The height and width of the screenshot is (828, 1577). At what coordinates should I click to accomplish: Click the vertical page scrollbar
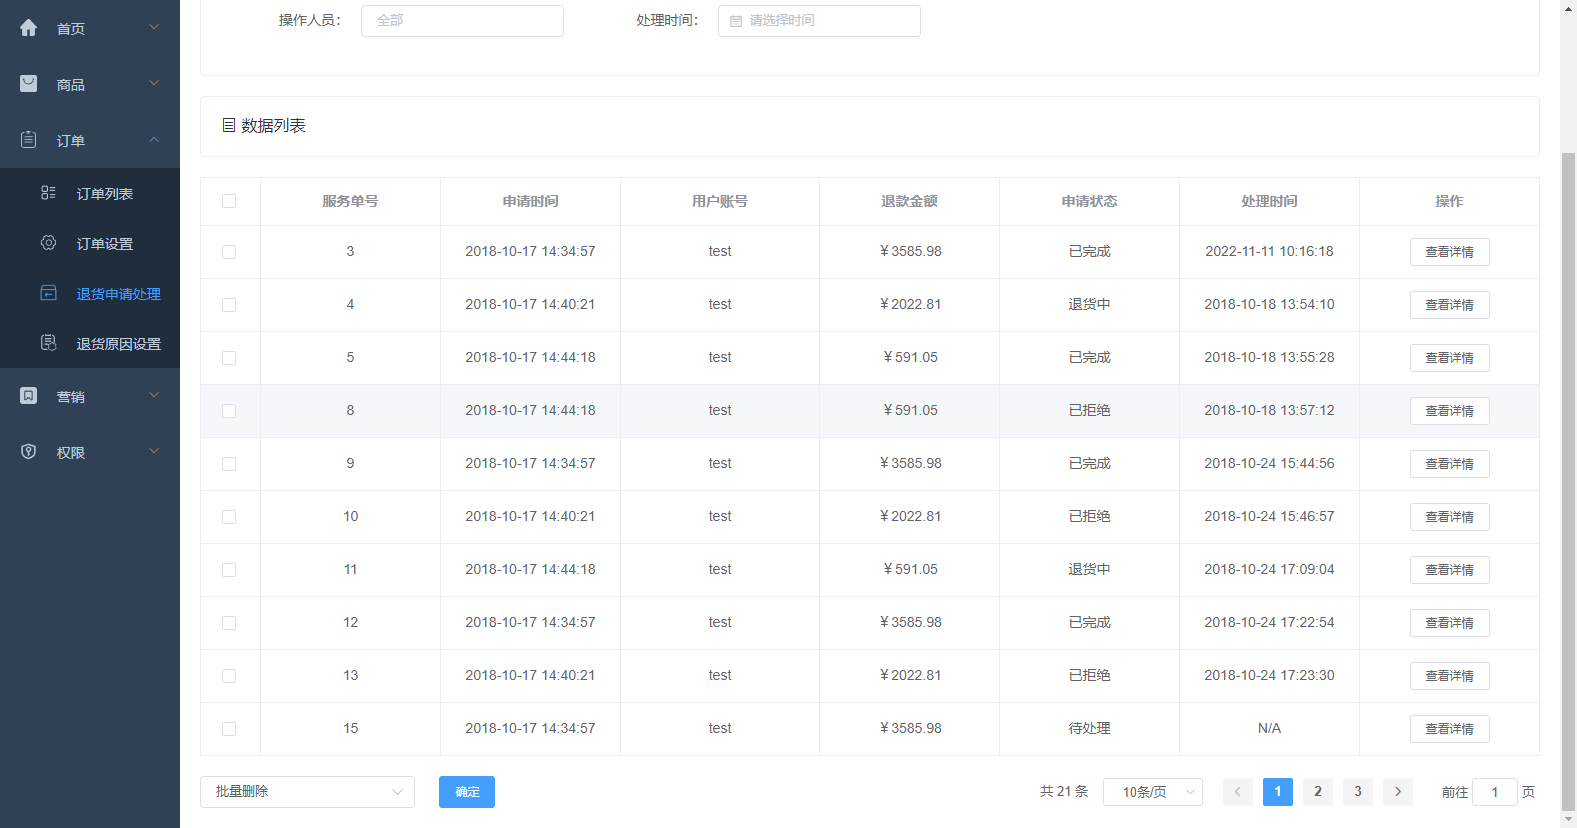1568,480
